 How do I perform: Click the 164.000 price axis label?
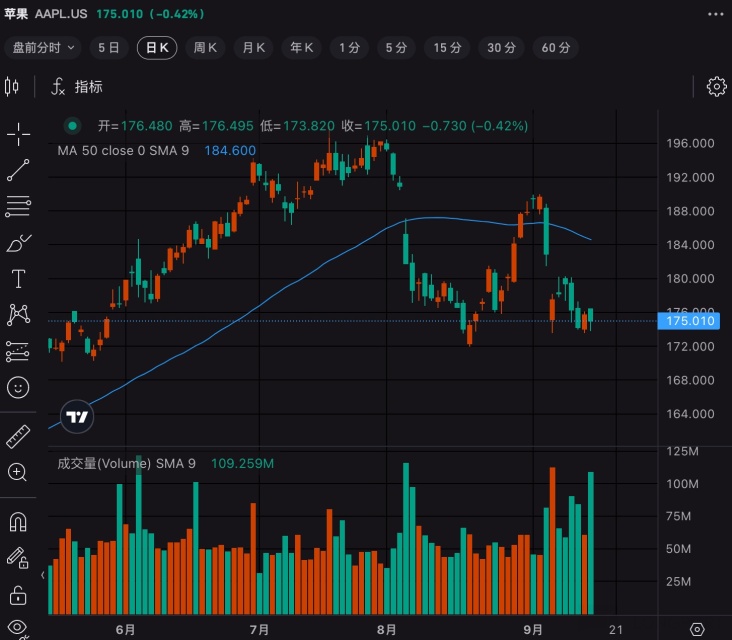(690, 414)
